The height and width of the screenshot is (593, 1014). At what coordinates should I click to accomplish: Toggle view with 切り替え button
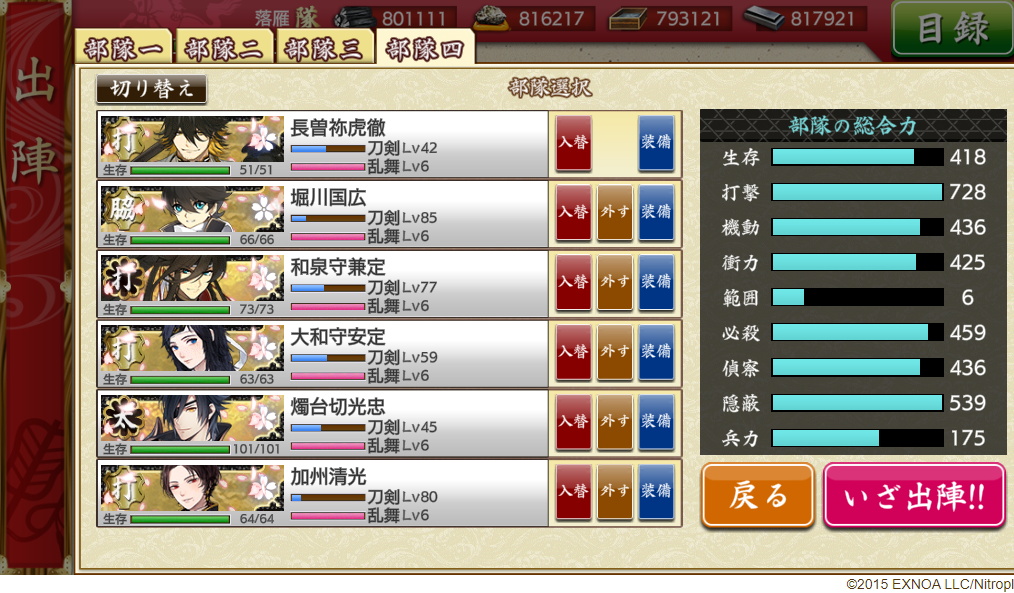point(151,89)
